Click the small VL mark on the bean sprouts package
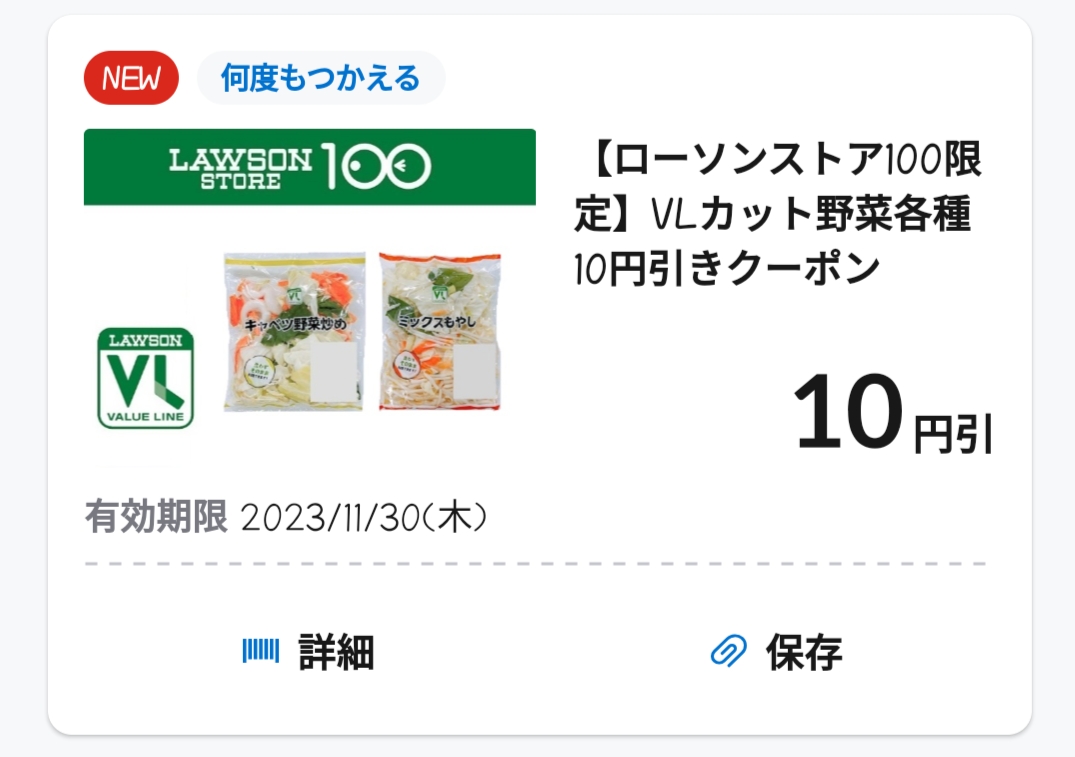This screenshot has height=757, width=1075. [441, 292]
